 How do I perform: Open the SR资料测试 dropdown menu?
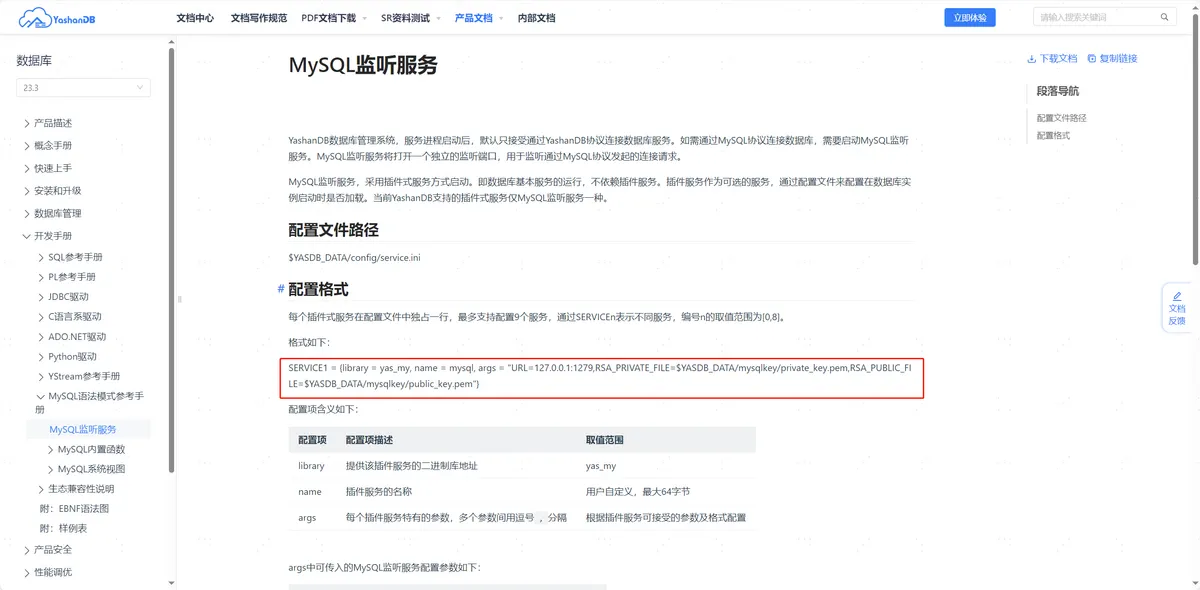tap(411, 18)
